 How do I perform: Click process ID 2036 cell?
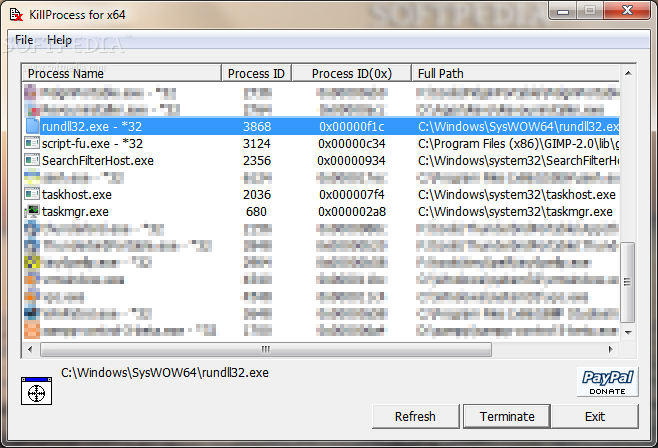pyautogui.click(x=257, y=195)
